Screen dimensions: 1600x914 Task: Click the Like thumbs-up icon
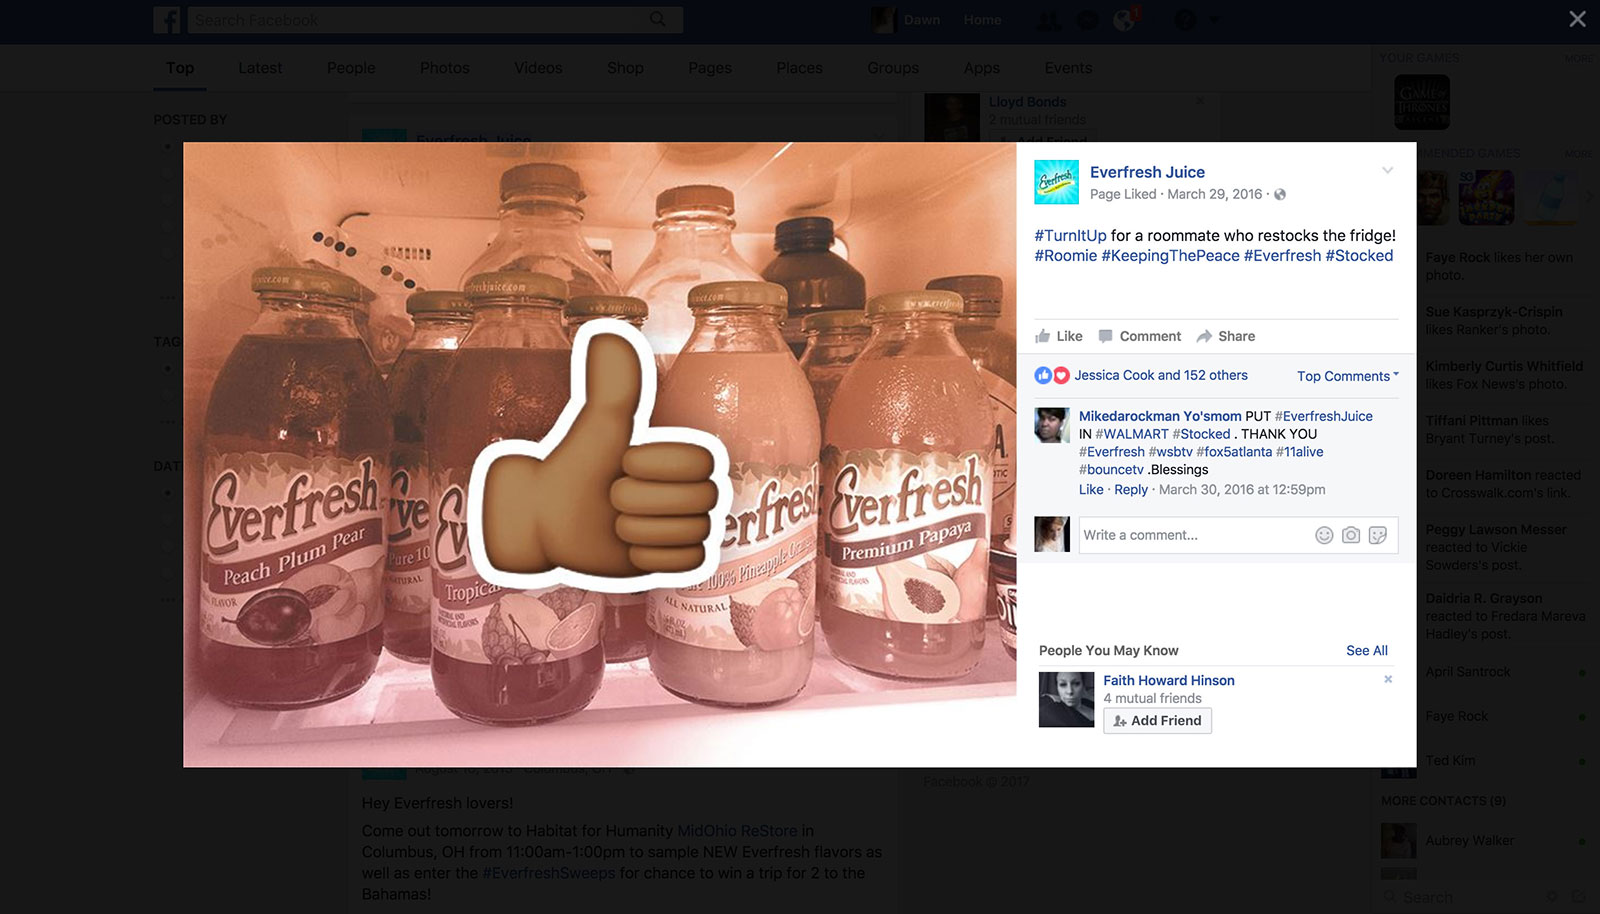point(1043,336)
